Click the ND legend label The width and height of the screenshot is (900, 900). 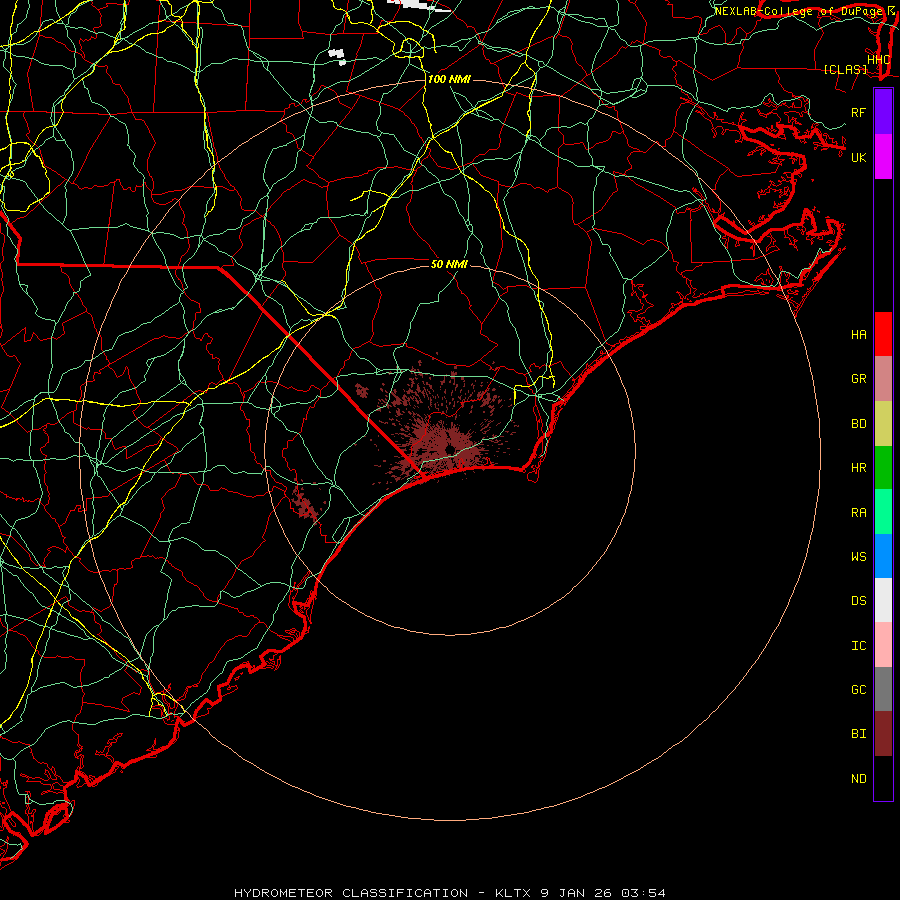pyautogui.click(x=858, y=779)
